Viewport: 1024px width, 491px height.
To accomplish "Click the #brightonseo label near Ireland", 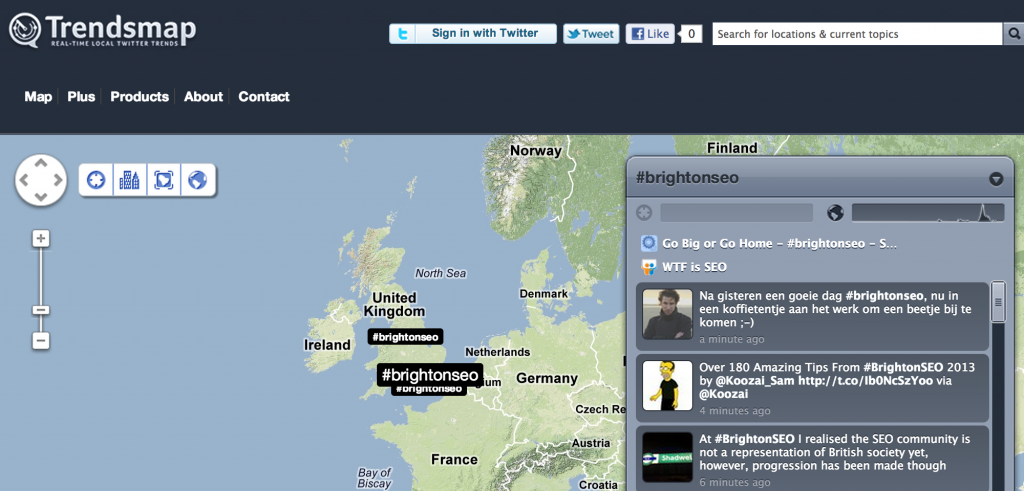I will click(406, 337).
